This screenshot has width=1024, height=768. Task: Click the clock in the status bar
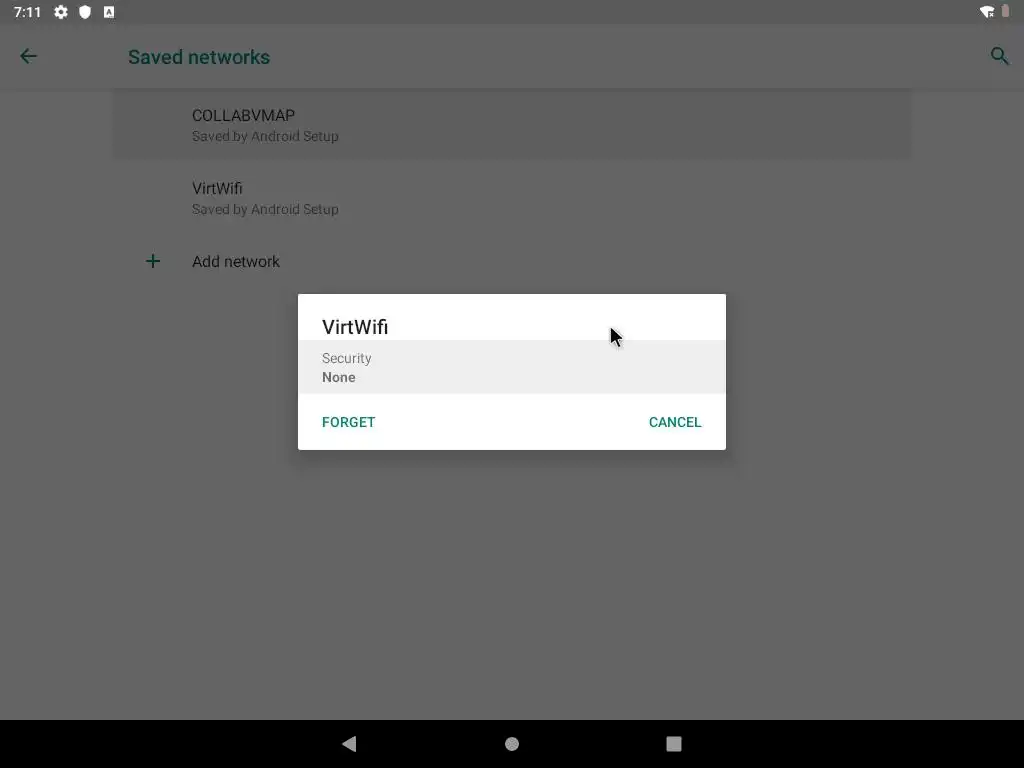click(27, 12)
